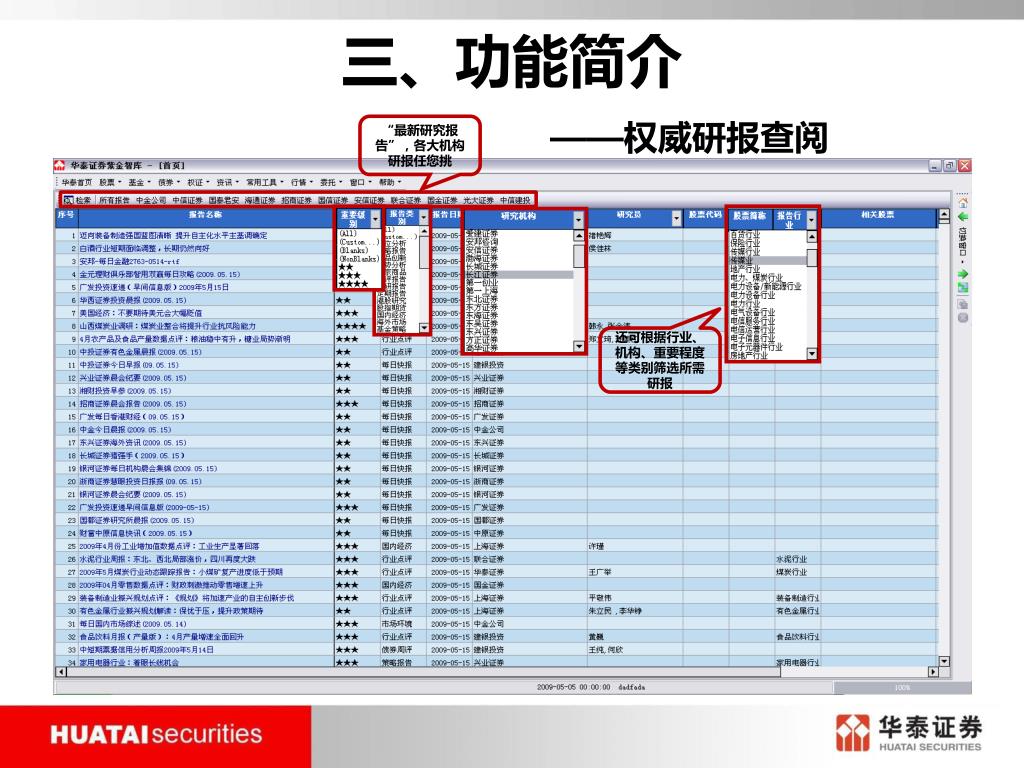Filter reports by 国泰君安
1024x768 pixels.
coord(224,200)
